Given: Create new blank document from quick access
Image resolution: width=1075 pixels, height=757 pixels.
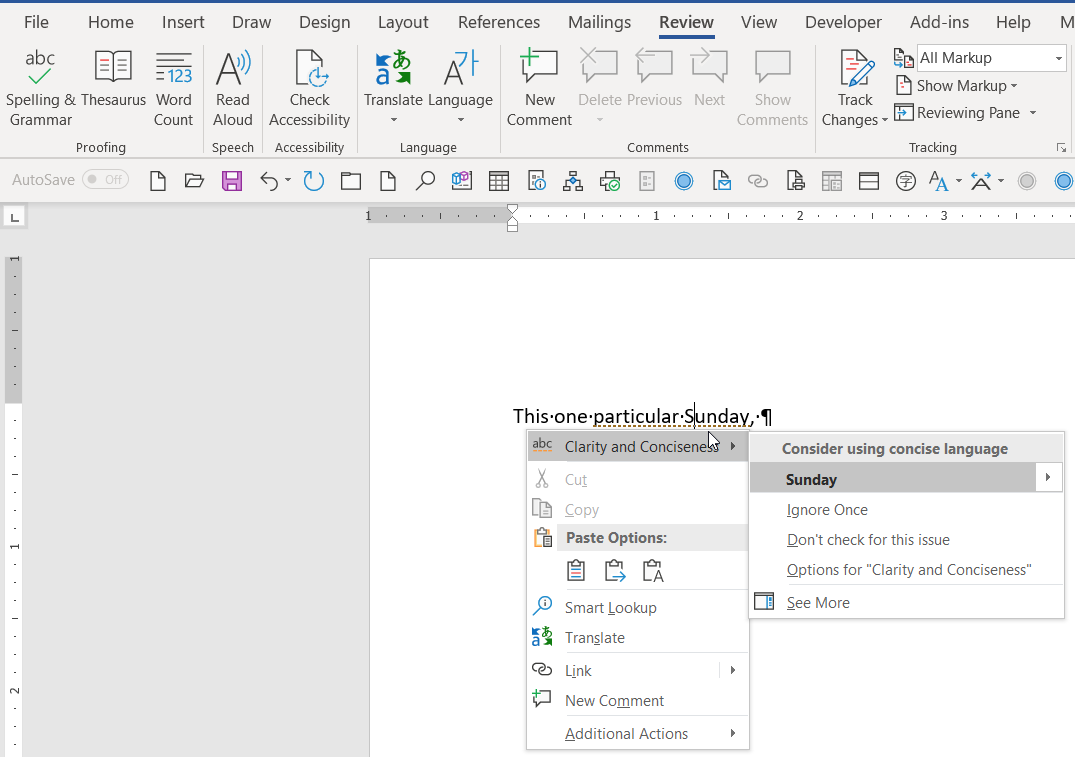Looking at the screenshot, I should pos(158,181).
